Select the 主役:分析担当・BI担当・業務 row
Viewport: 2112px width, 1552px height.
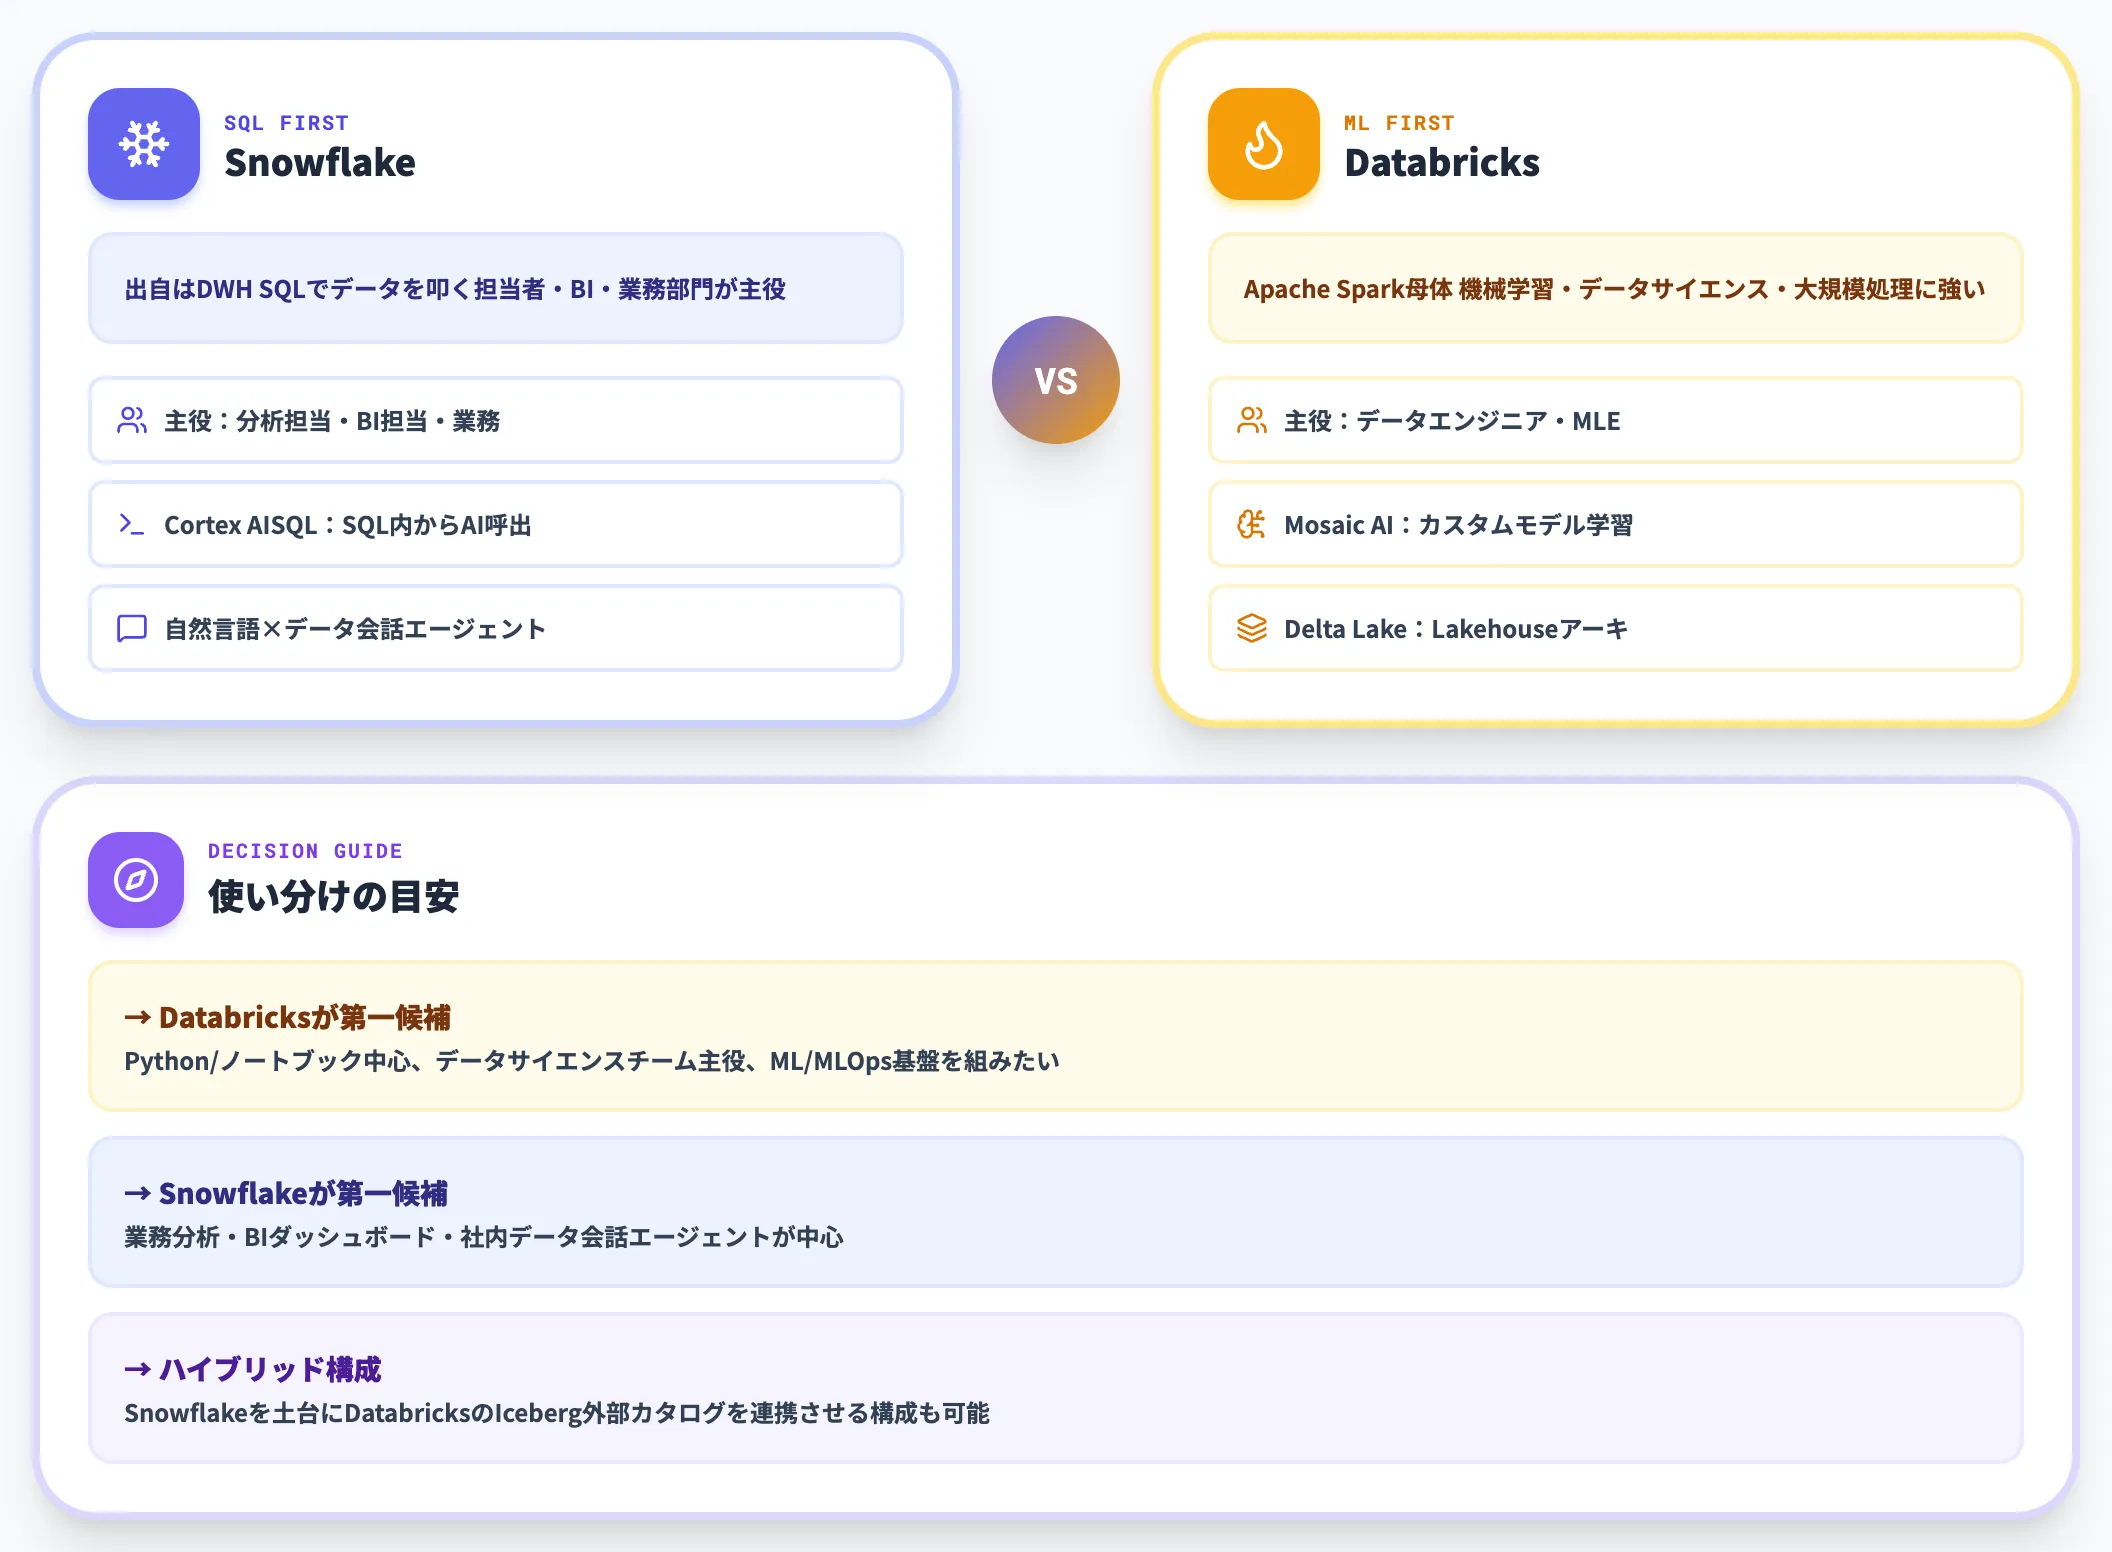496,420
